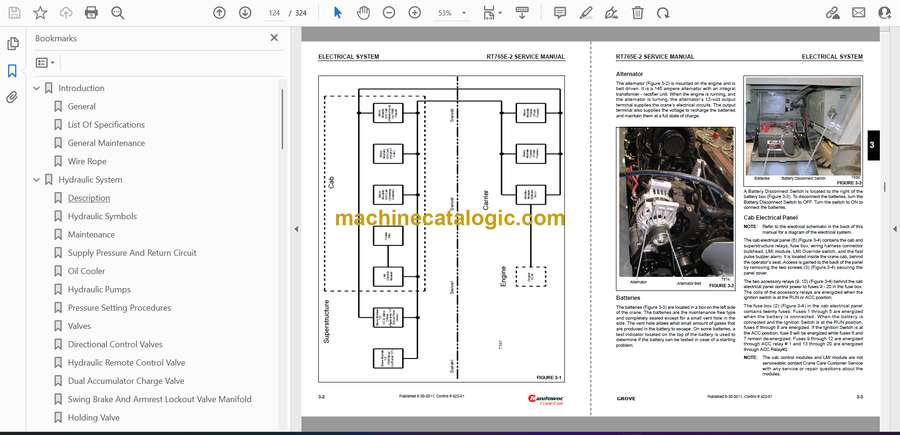The image size is (900, 435).
Task: Click the zoom in plus icon
Action: pyautogui.click(x=412, y=13)
